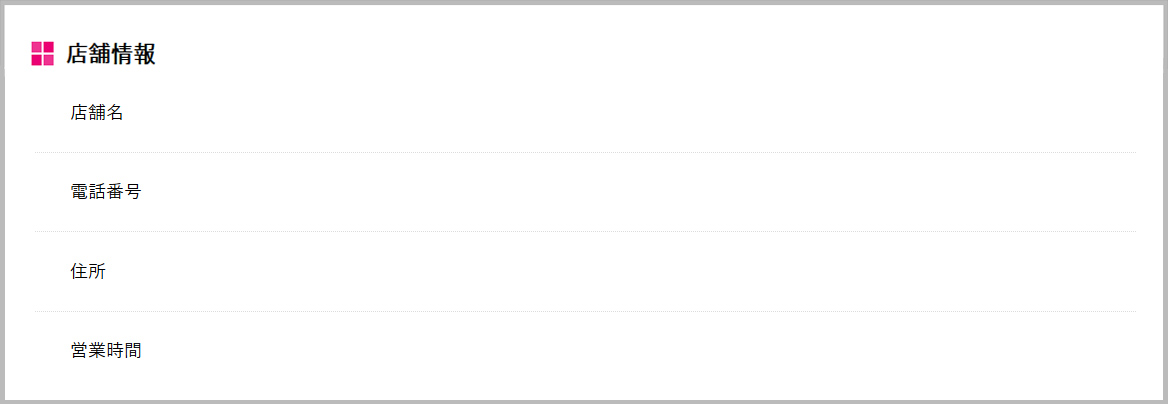Click the dotted divider under 電話番号
Viewport: 1168px width, 404px height.
[x=585, y=232]
